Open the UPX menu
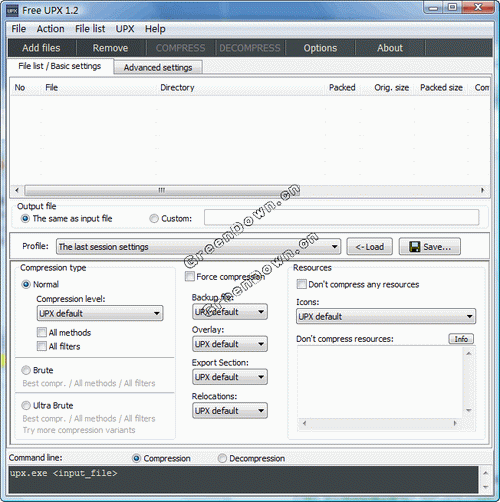 click(x=125, y=29)
